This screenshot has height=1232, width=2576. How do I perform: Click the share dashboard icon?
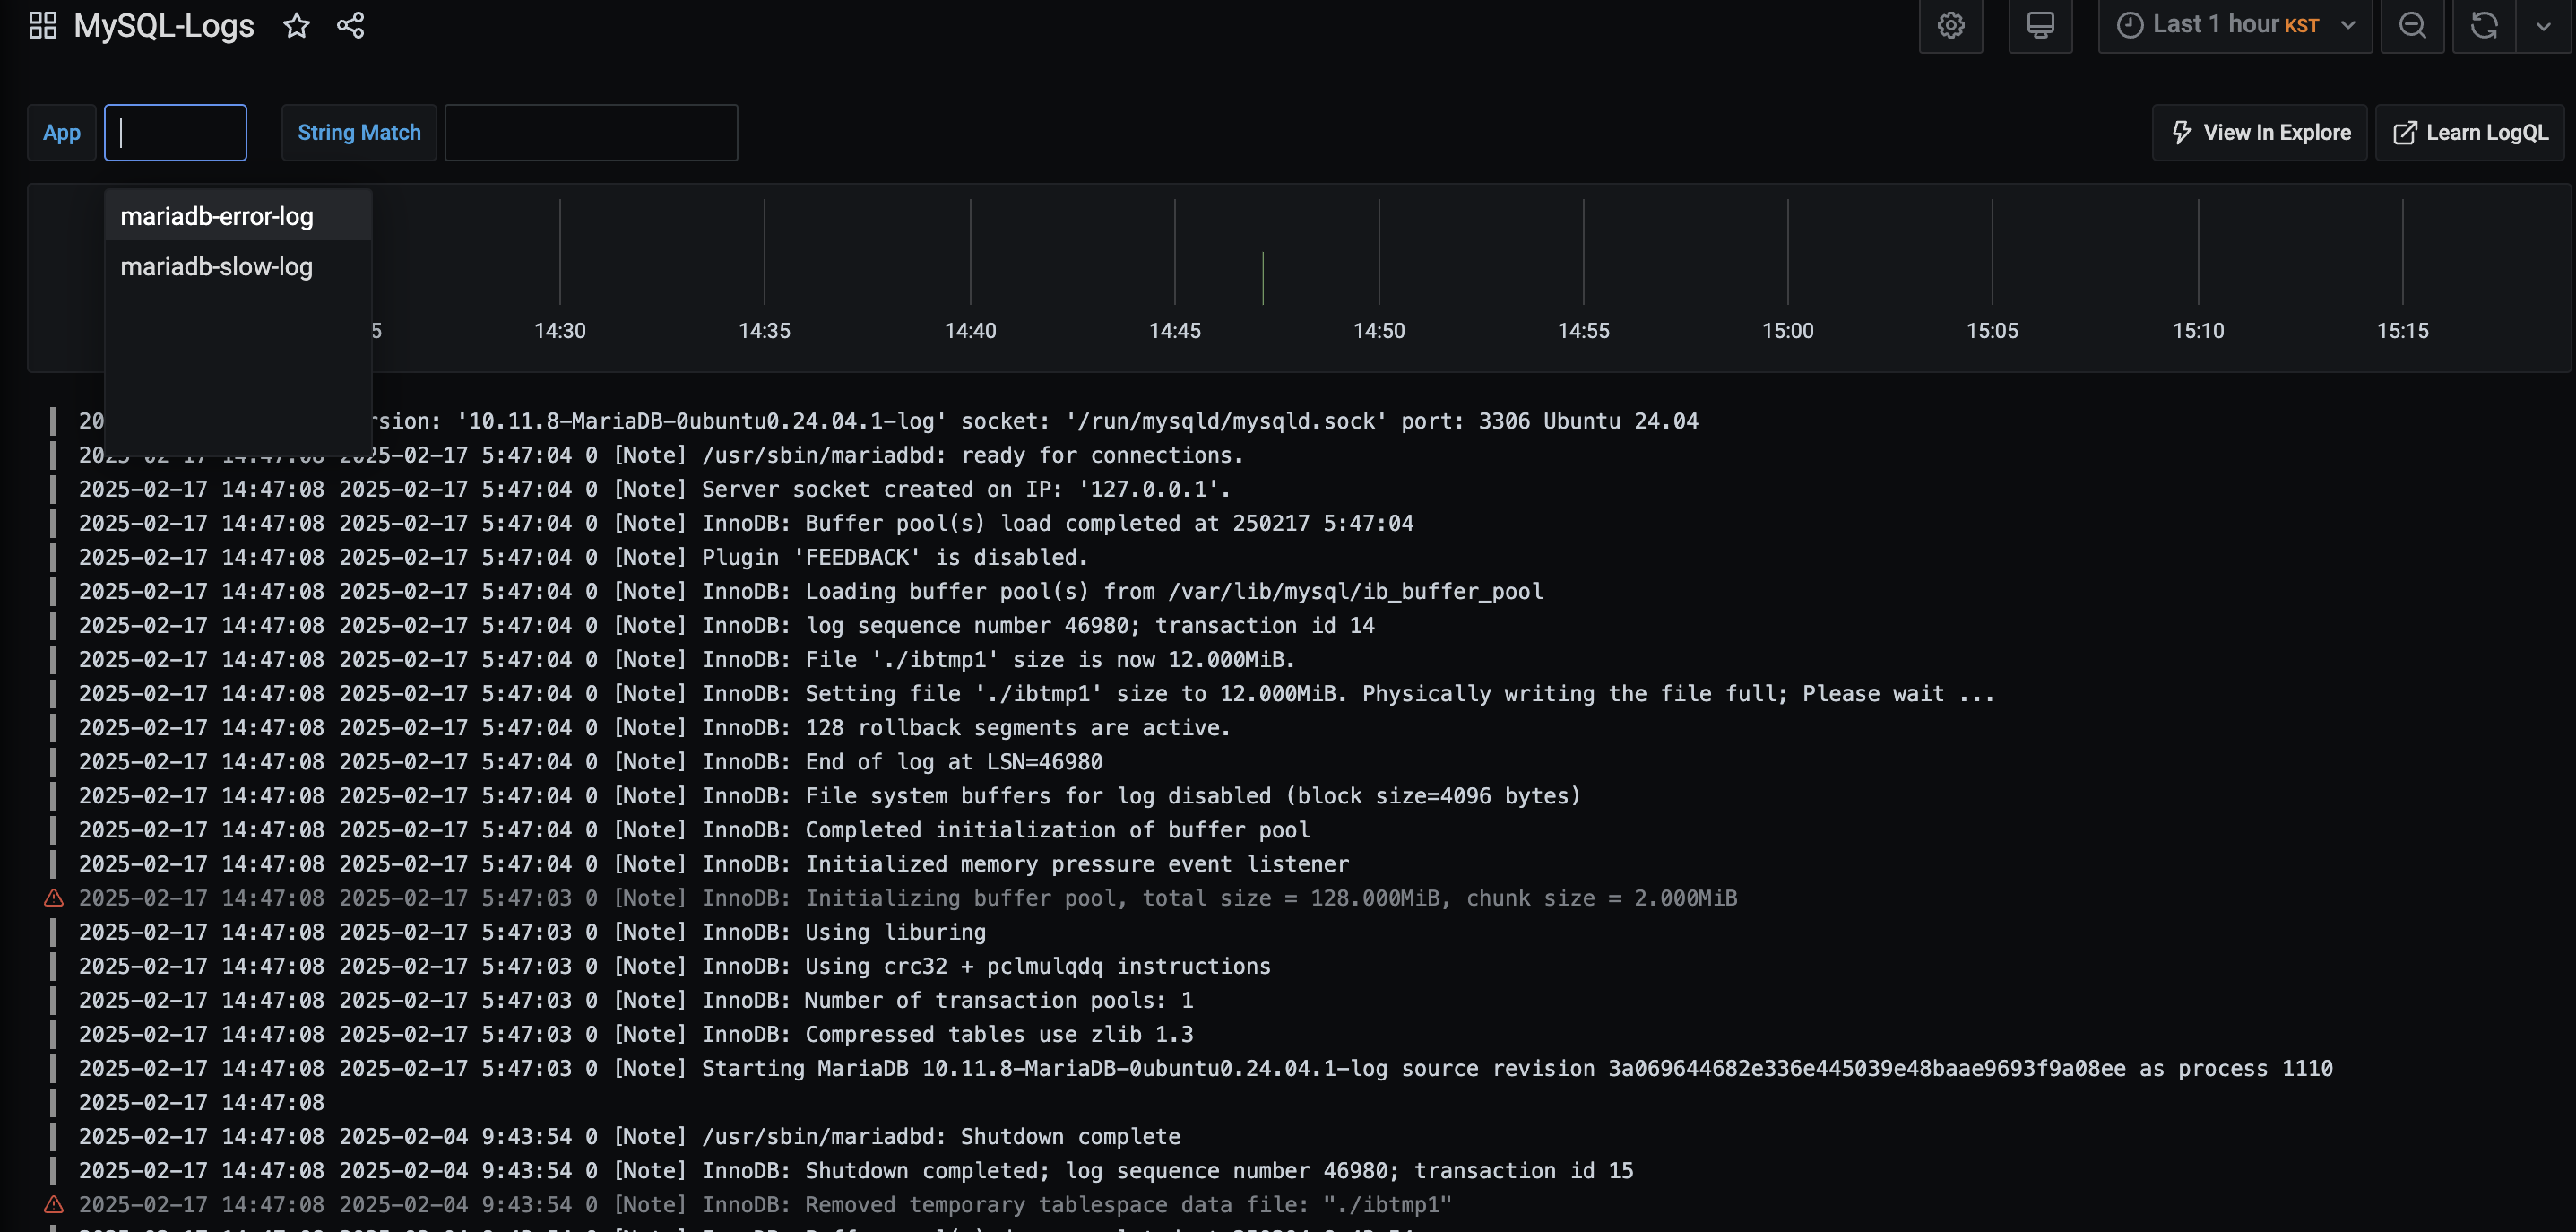click(350, 26)
